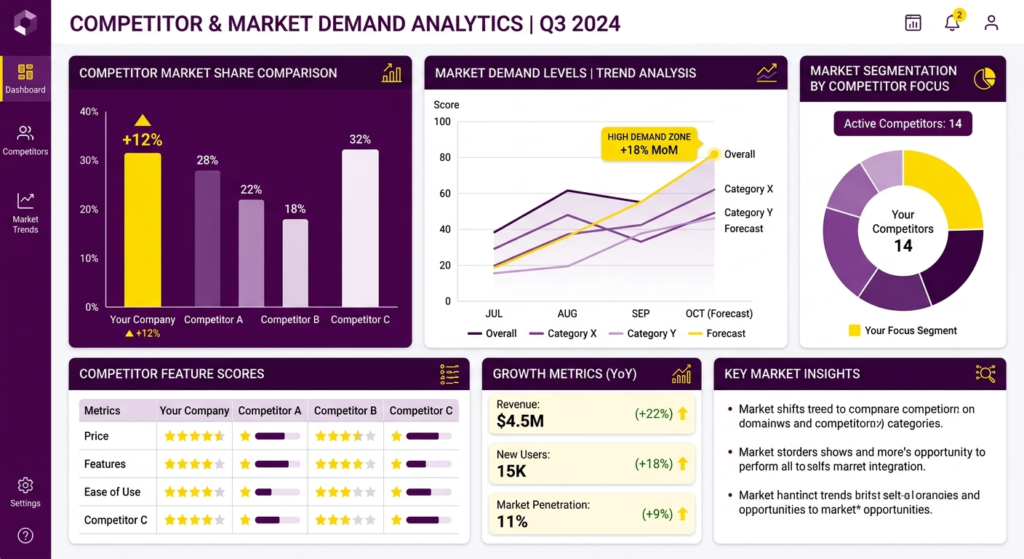1024x559 pixels.
Task: Click Your Focus Segment yellow legend swatch
Action: (854, 330)
